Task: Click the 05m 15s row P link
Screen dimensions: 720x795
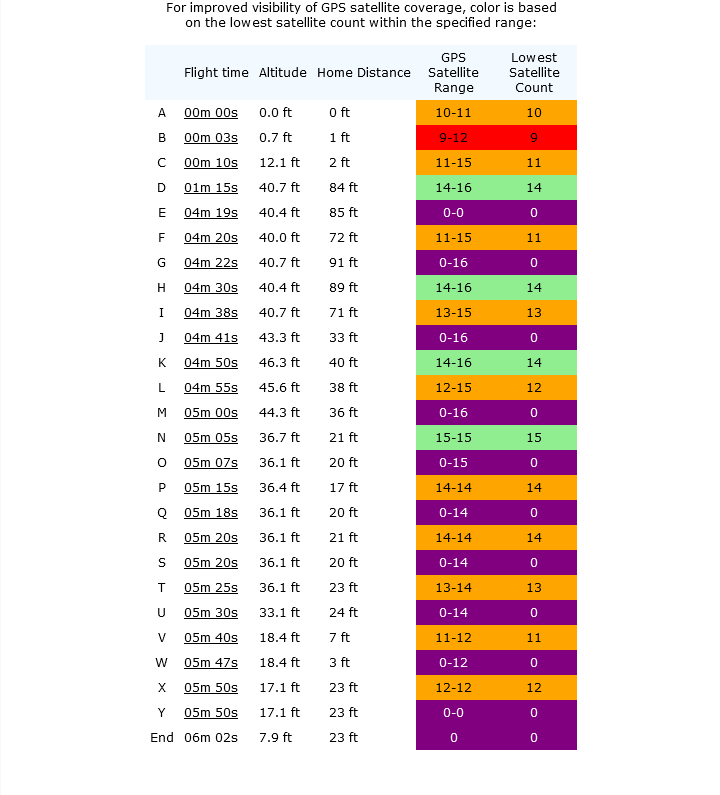Action: pyautogui.click(x=210, y=488)
